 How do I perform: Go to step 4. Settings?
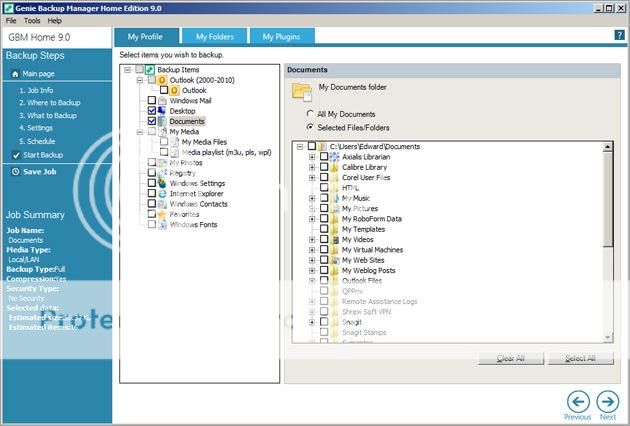pos(36,128)
